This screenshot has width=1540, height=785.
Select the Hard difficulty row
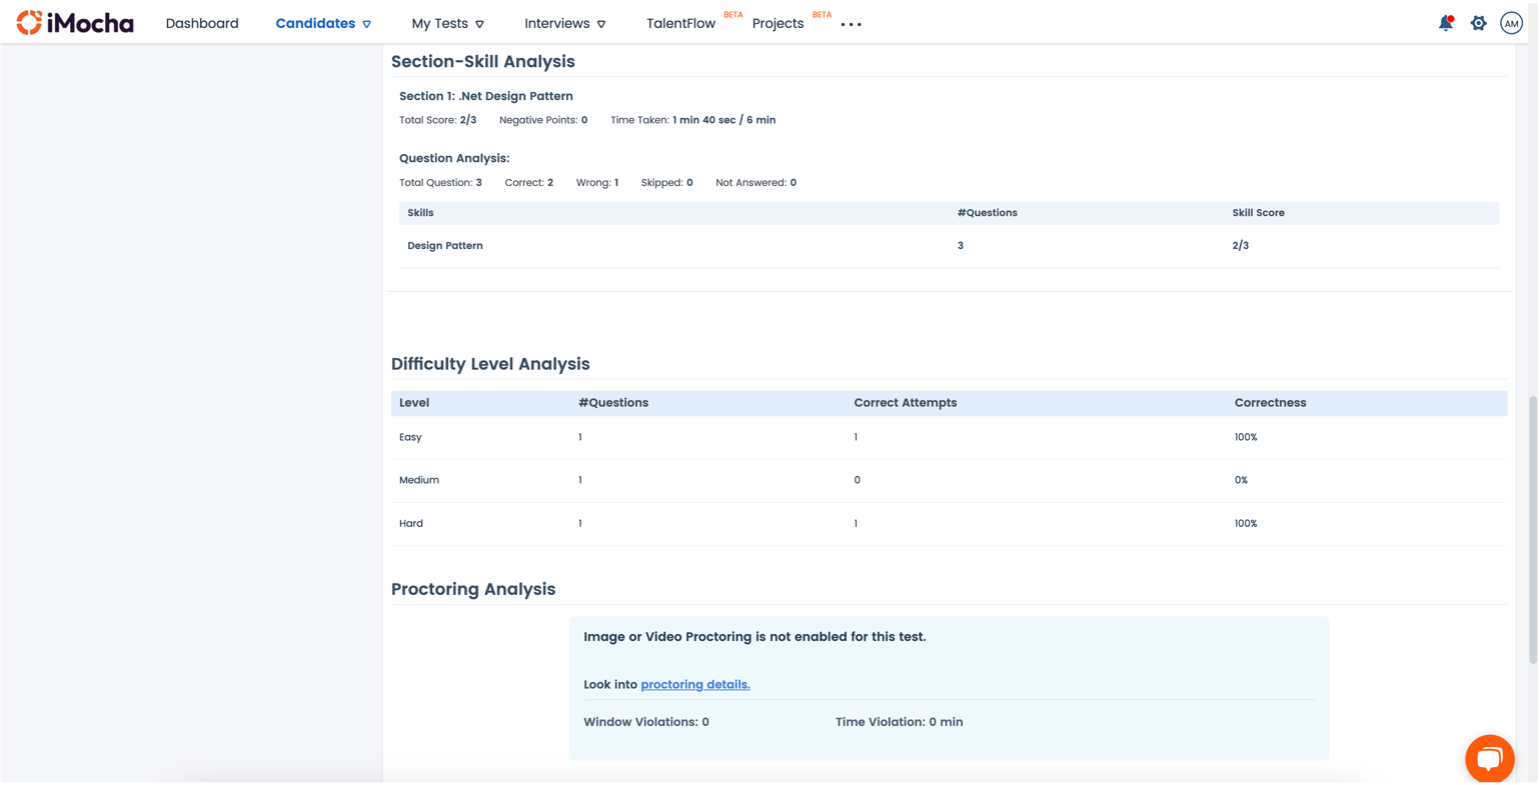pos(411,524)
